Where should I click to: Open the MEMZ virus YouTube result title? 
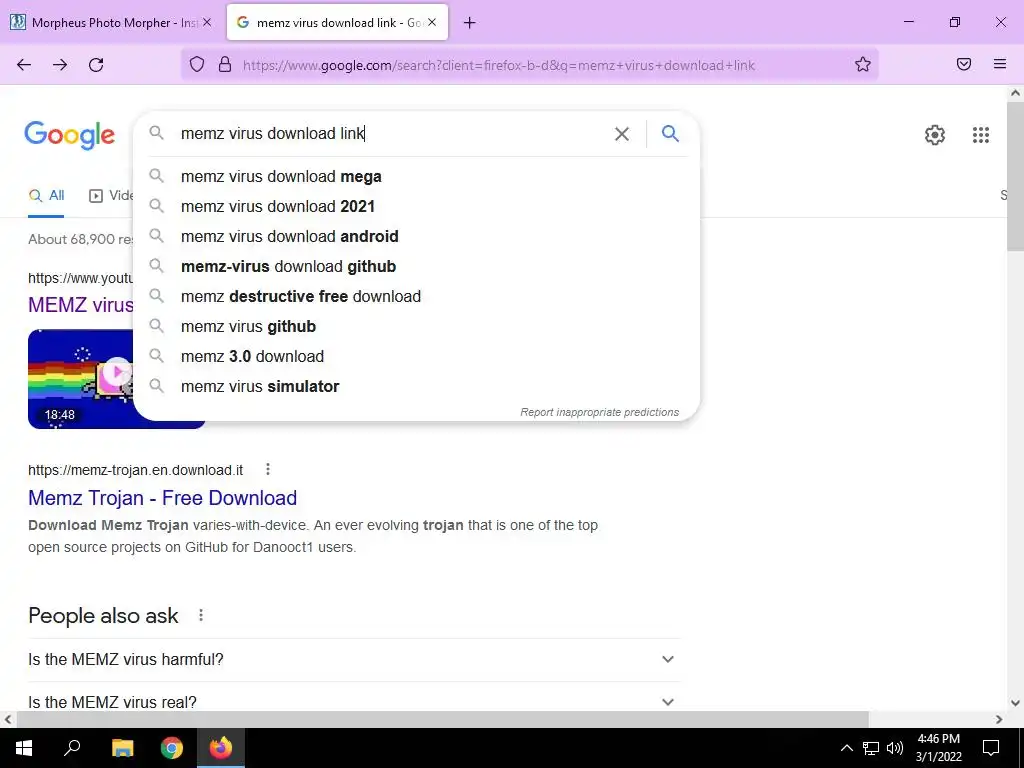tap(80, 305)
